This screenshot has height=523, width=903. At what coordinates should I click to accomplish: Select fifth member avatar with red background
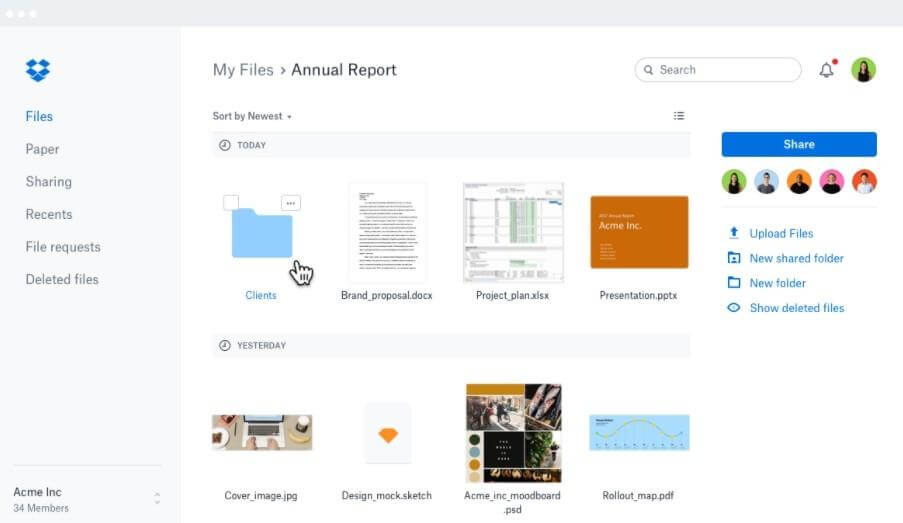[864, 181]
